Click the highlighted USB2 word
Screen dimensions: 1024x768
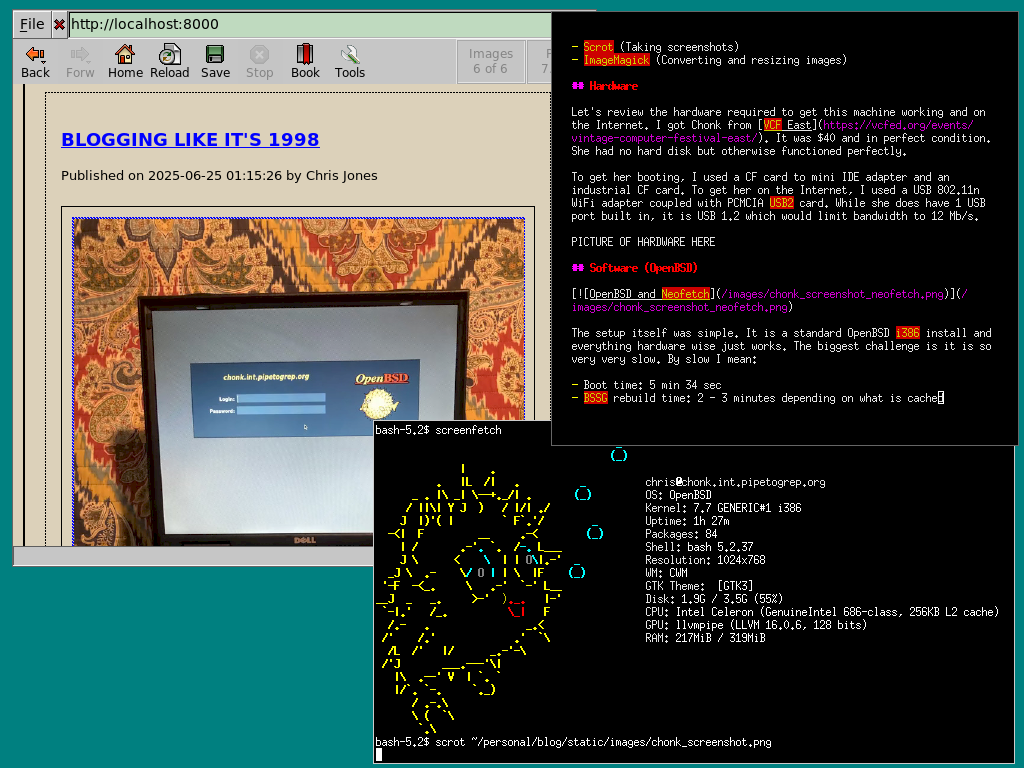pyautogui.click(x=781, y=203)
